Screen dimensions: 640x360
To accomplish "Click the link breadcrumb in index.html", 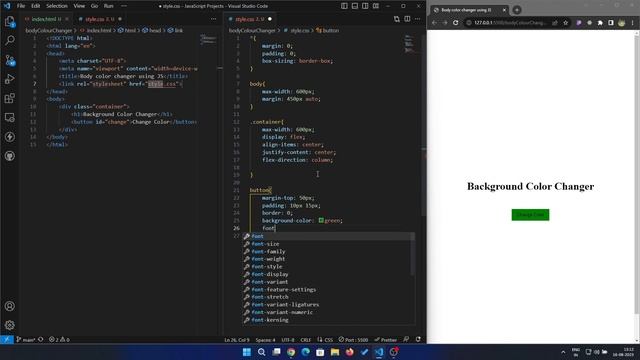I will 176,30.
